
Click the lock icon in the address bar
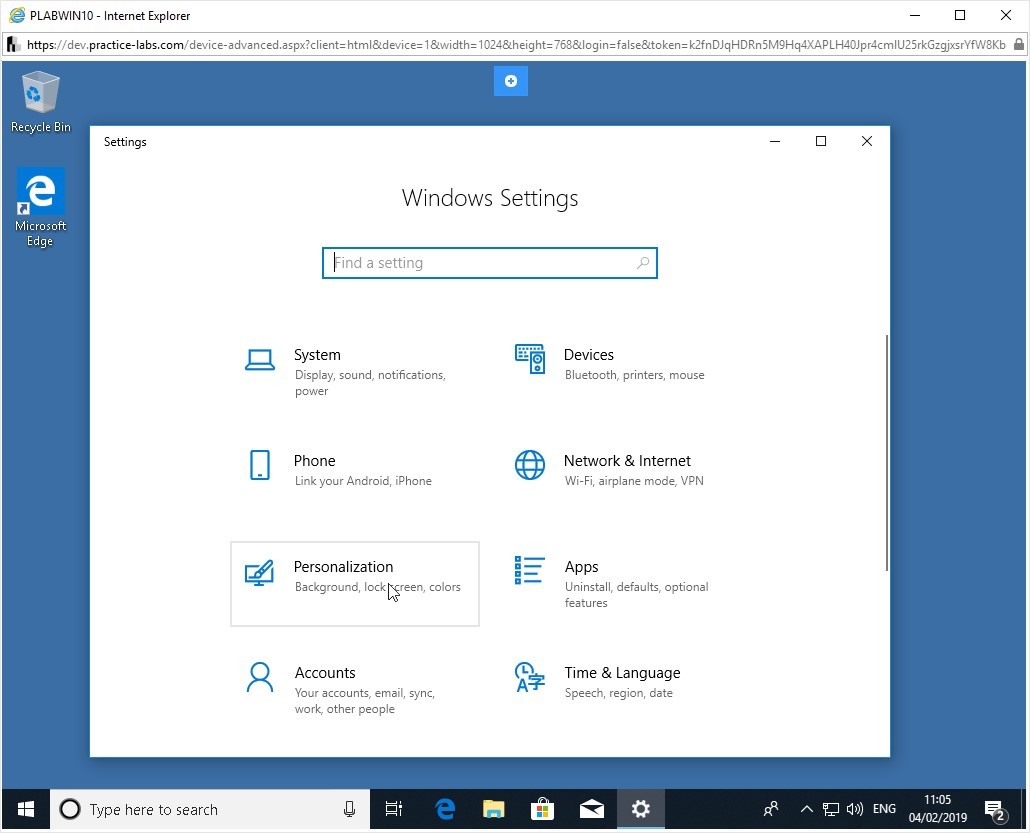[x=1019, y=45]
